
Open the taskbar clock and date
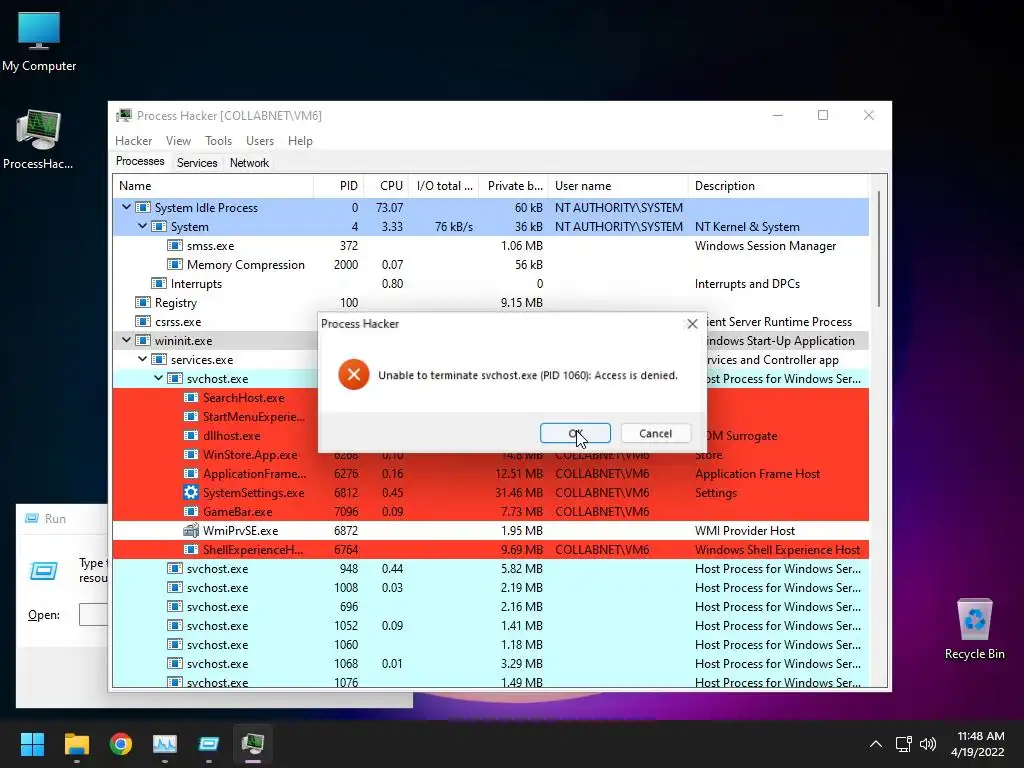(978, 744)
